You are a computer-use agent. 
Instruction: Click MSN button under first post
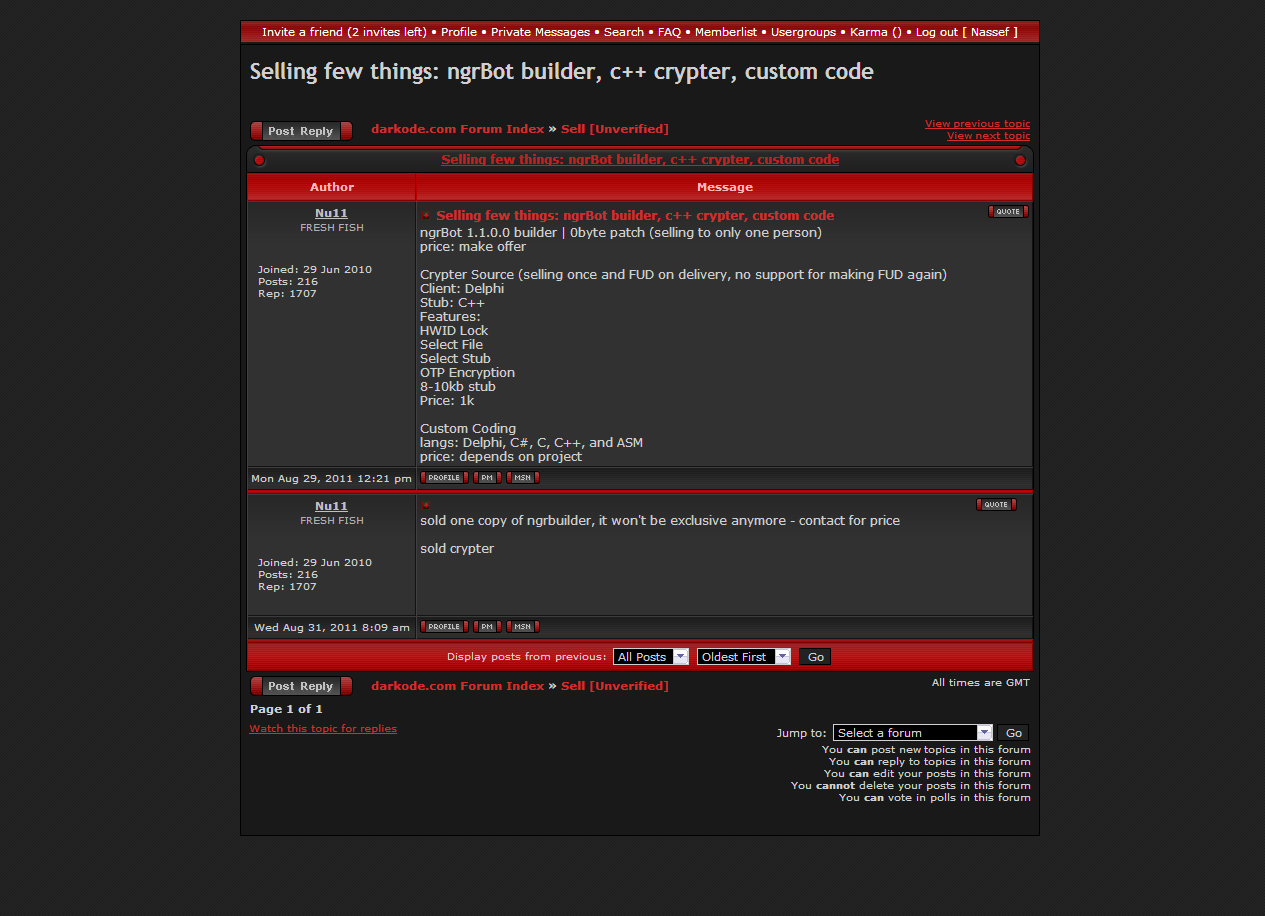523,478
